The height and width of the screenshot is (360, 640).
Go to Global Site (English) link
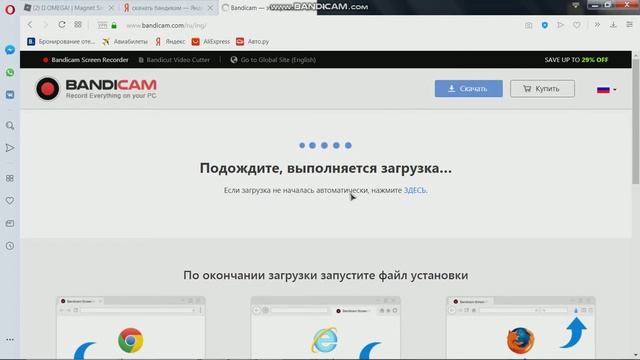273,60
